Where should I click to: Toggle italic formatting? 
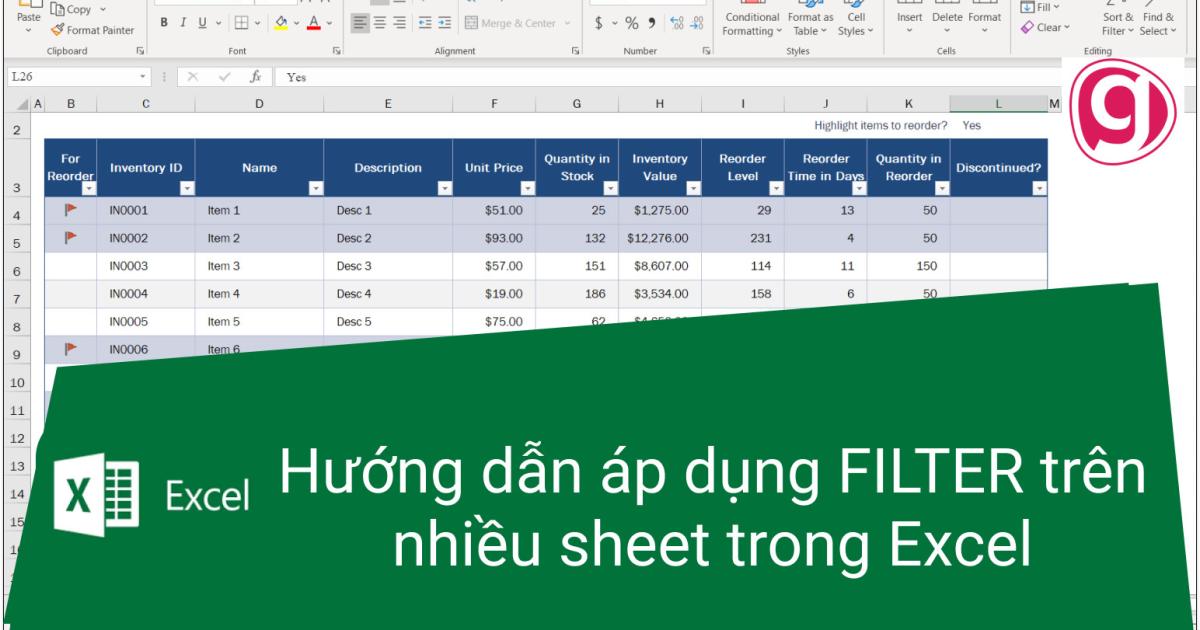pos(183,22)
